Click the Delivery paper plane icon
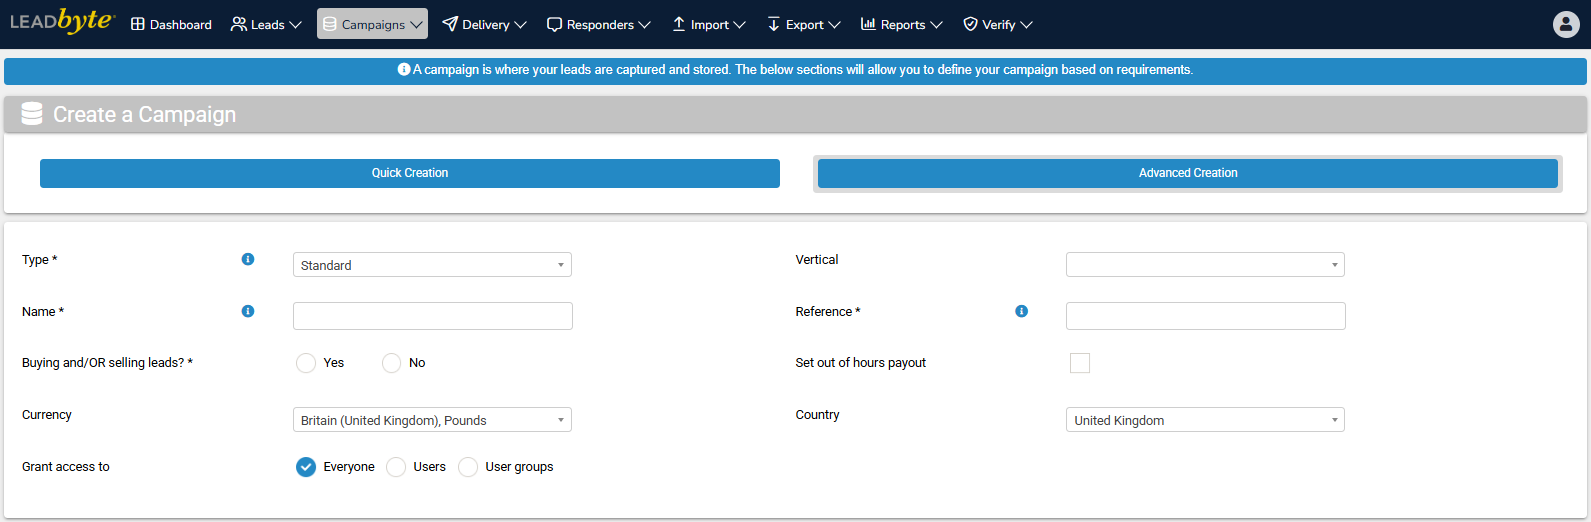 point(450,24)
